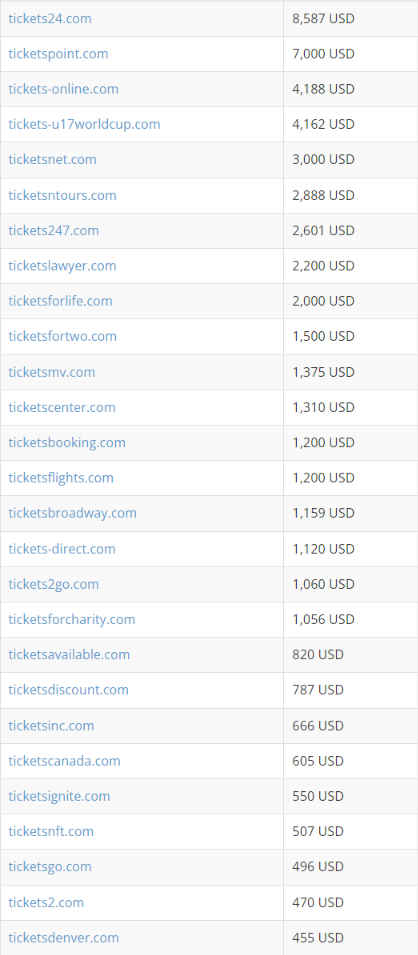Click the ticketsmv.com domain link
Viewport: 418px width, 955px height.
pyautogui.click(x=52, y=372)
